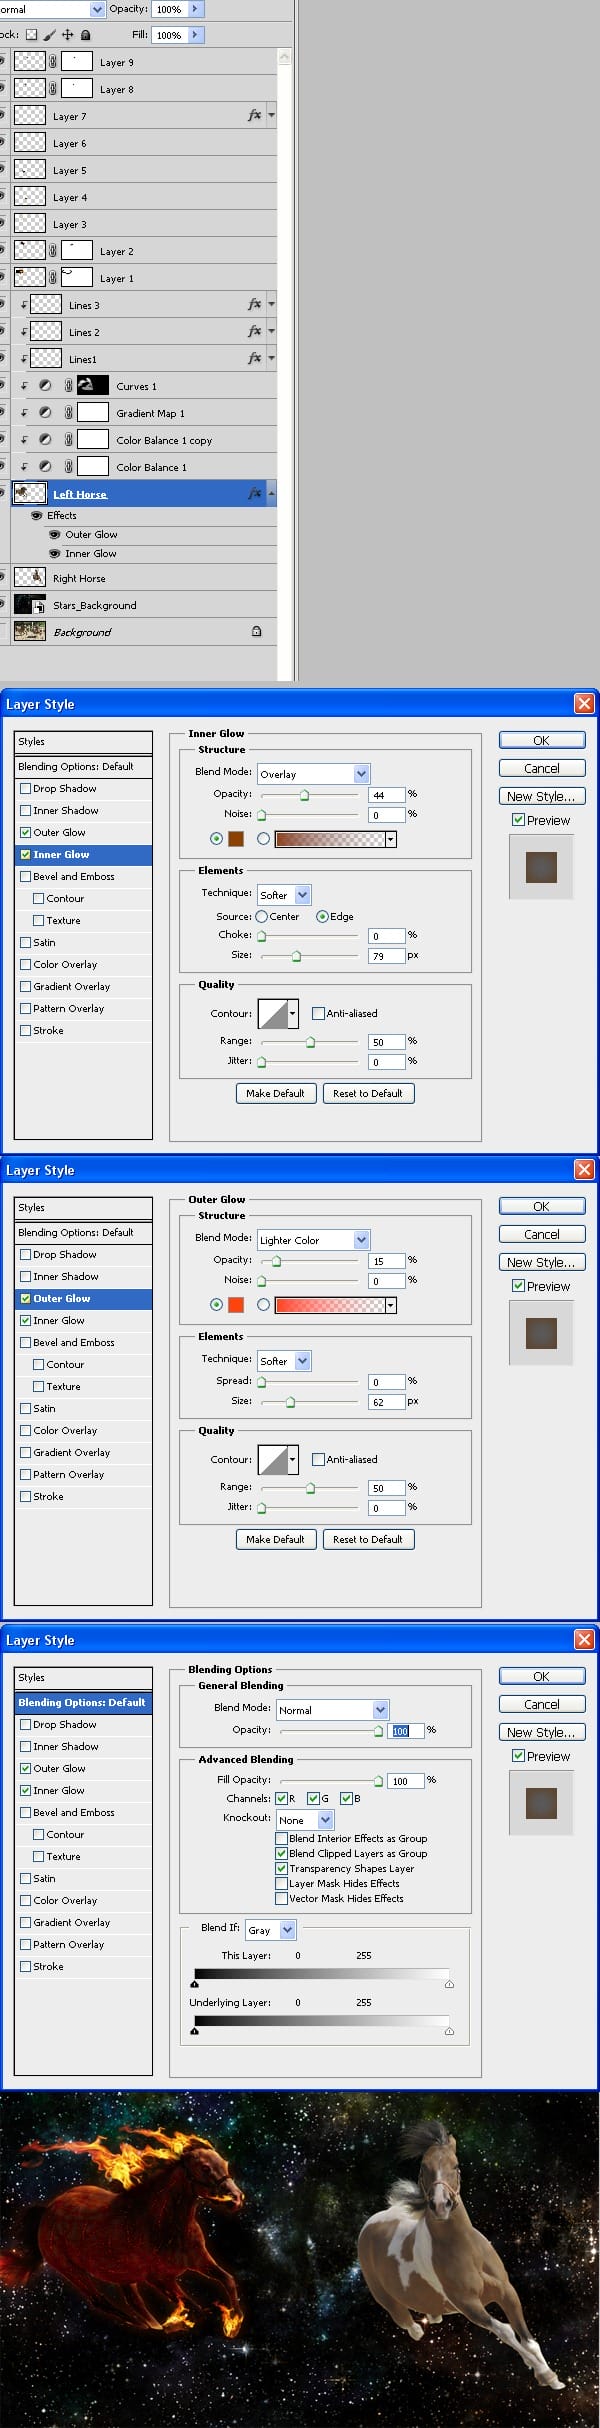Click the Gradient Map 1 adjustment icon
The image size is (600, 2428).
(x=45, y=413)
